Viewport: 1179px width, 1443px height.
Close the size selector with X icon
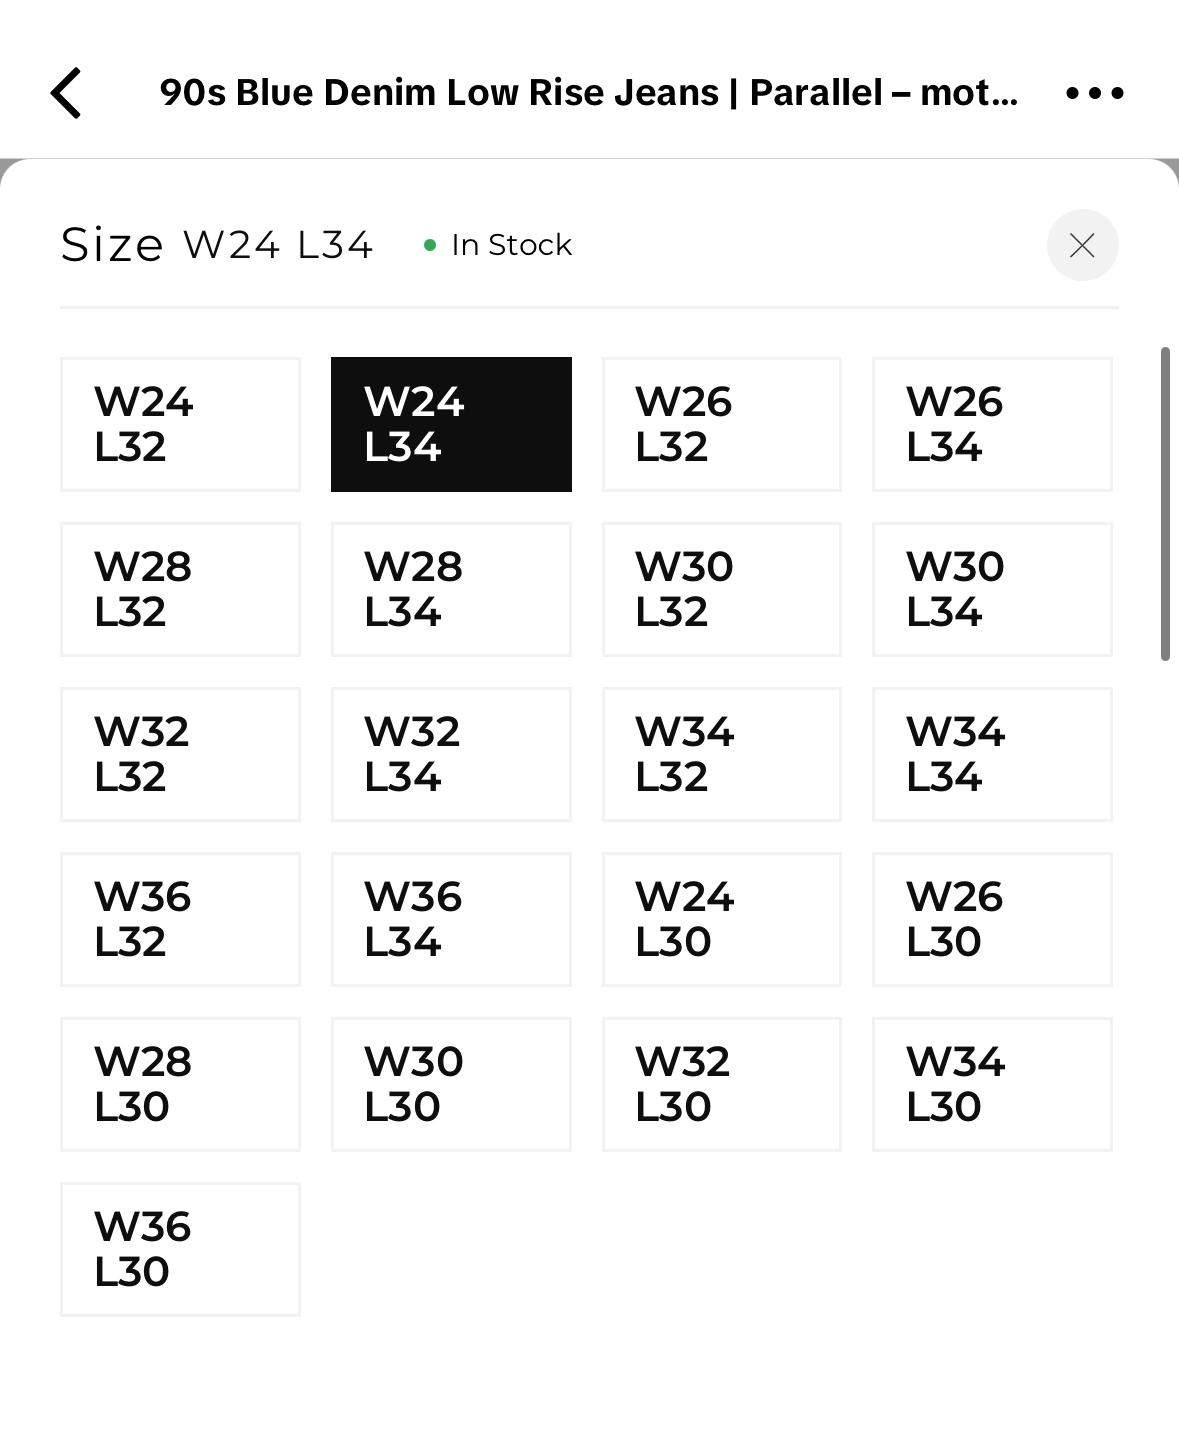1082,245
